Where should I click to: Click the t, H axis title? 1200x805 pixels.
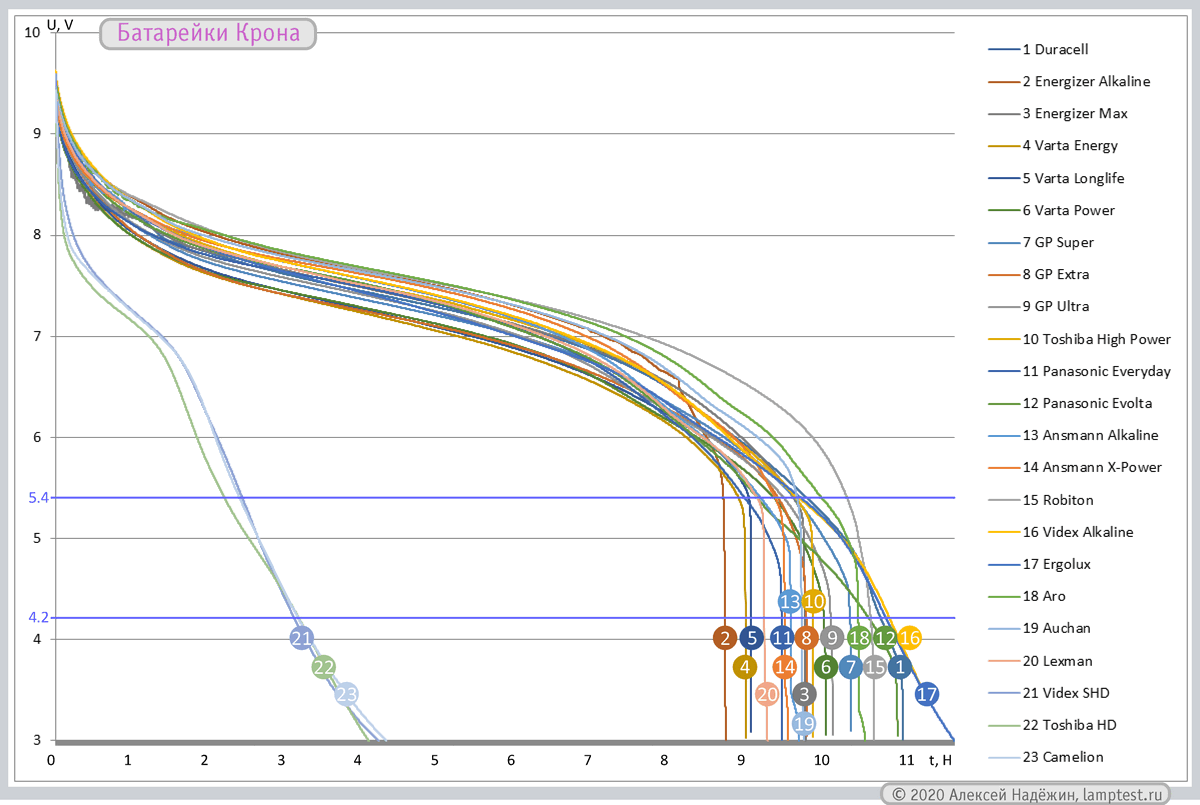[940, 760]
